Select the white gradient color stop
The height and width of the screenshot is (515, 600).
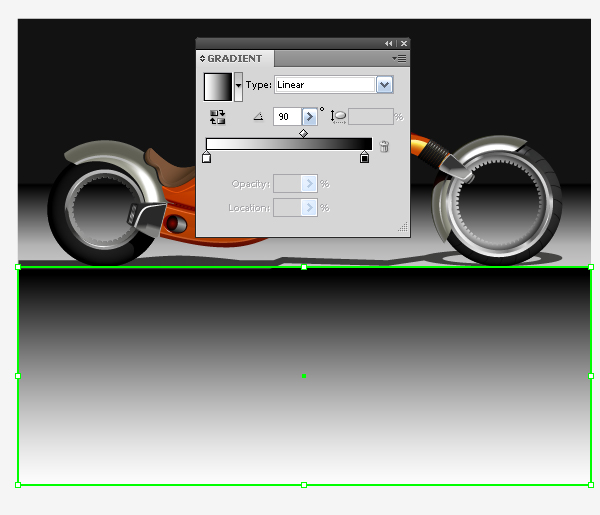[x=207, y=157]
